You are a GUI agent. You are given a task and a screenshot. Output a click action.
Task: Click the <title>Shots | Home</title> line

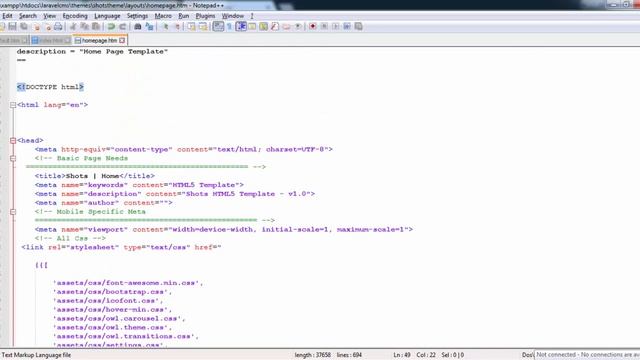[95, 176]
